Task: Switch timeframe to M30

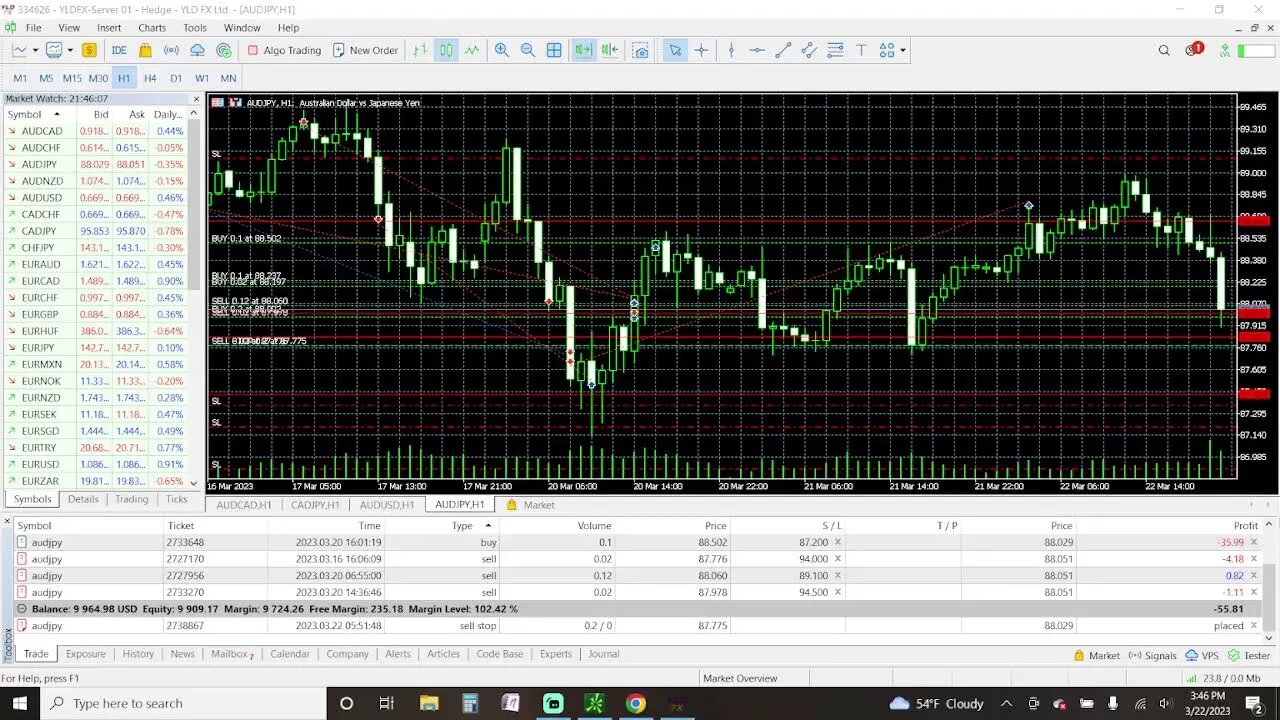Action: click(98, 78)
